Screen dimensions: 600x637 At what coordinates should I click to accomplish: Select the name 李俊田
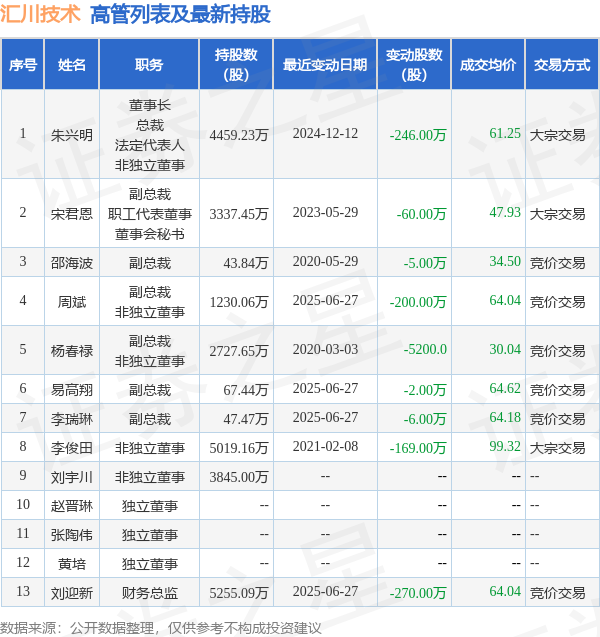[71, 448]
